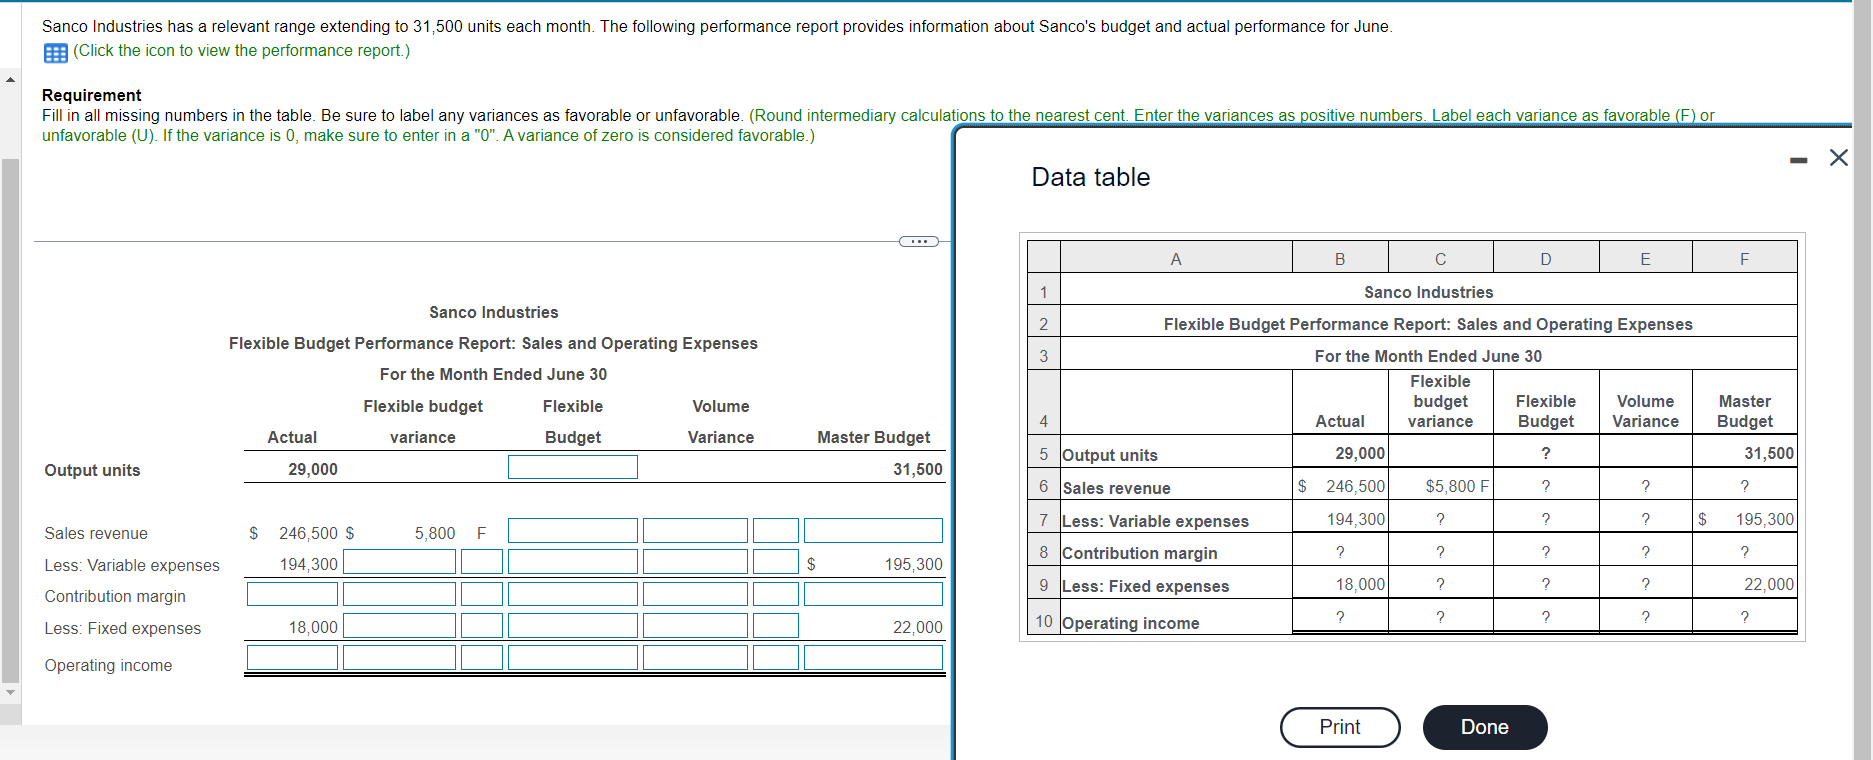1873x760 pixels.
Task: Select Sales revenue Flexible Budget input
Action: click(x=573, y=530)
